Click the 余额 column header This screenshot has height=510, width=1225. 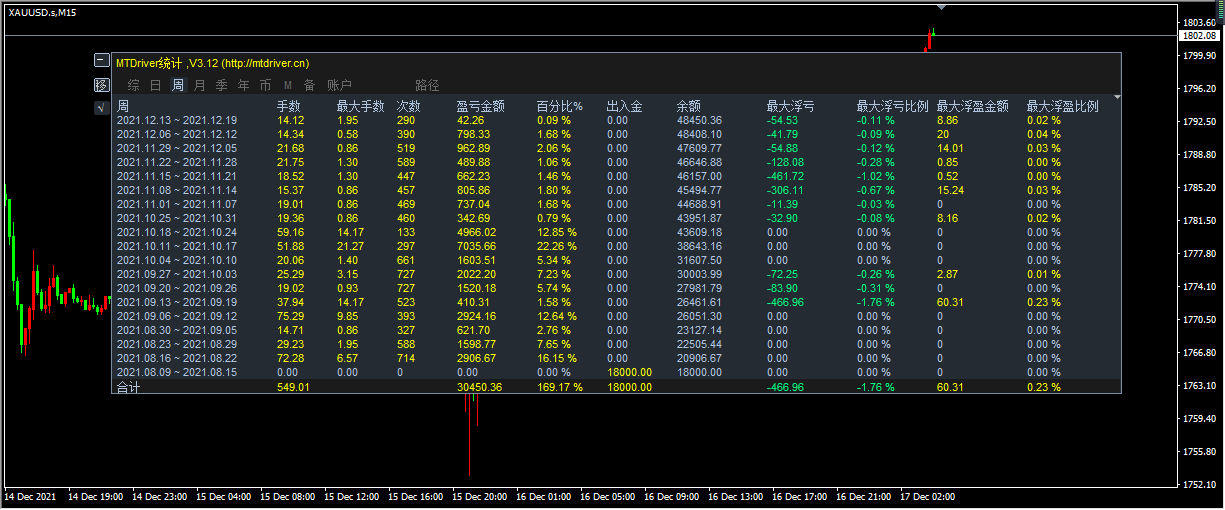(x=689, y=105)
